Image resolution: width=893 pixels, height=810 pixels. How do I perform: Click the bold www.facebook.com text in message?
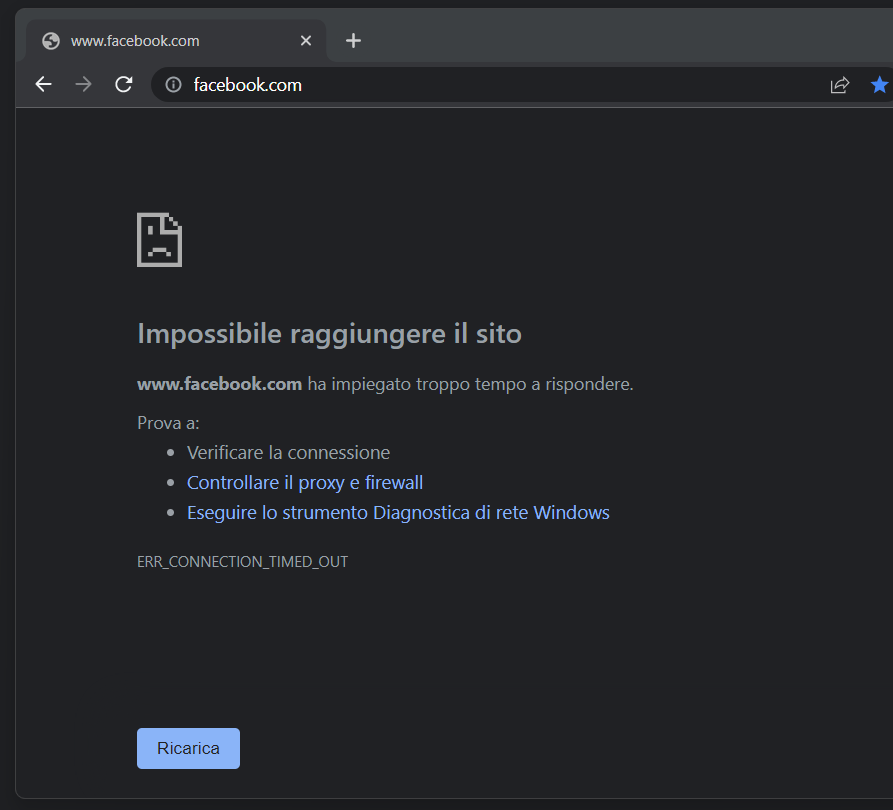[219, 384]
